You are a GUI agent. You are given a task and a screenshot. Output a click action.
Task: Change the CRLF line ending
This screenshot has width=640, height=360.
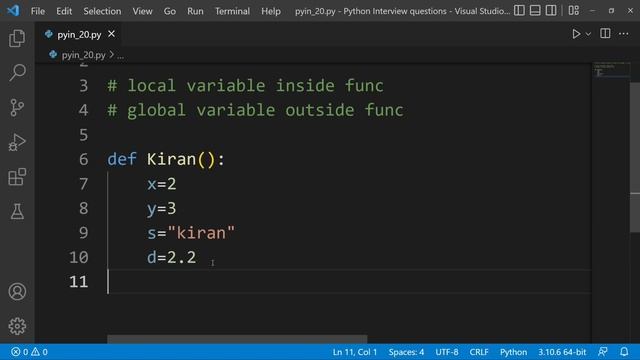[479, 352]
